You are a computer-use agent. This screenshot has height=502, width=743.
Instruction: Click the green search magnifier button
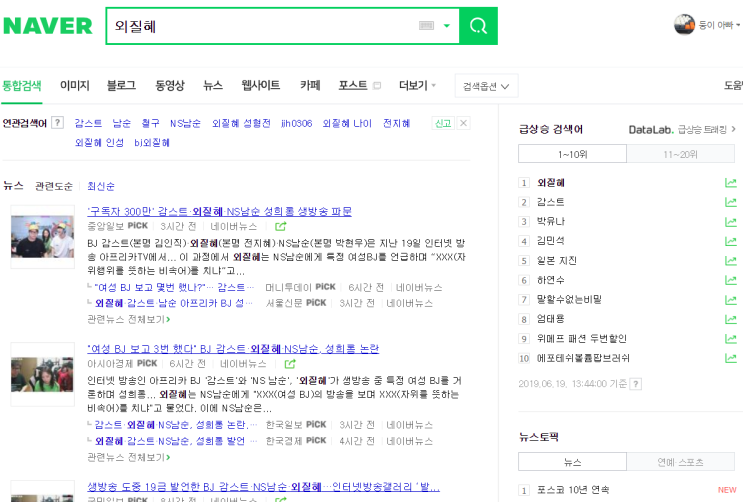(478, 26)
